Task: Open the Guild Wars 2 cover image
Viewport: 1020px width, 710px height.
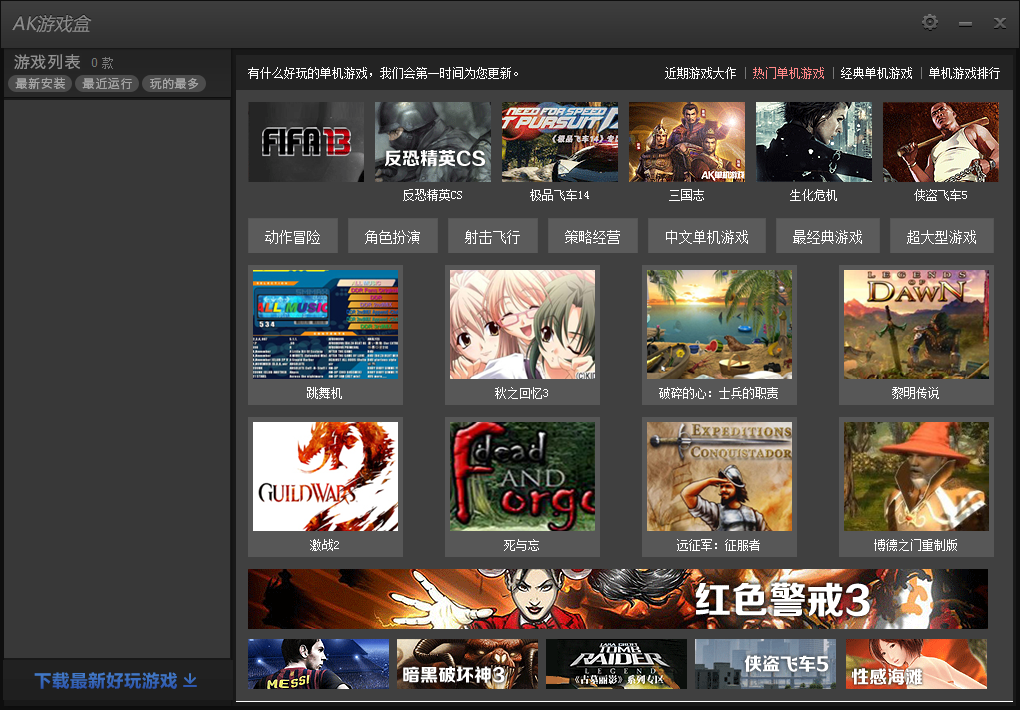Action: click(x=325, y=476)
